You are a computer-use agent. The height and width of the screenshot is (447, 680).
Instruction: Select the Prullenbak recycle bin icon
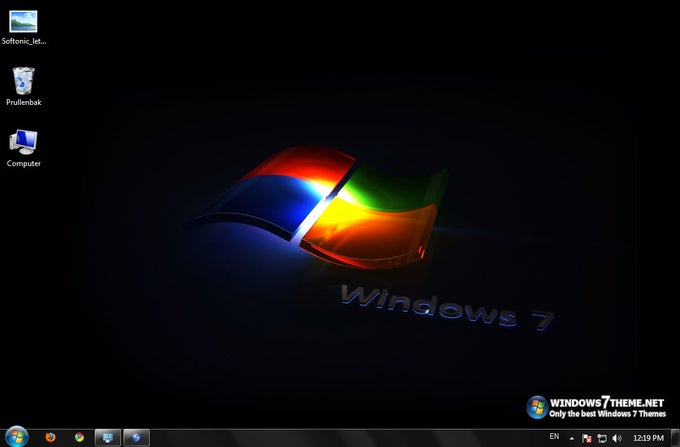click(23, 81)
